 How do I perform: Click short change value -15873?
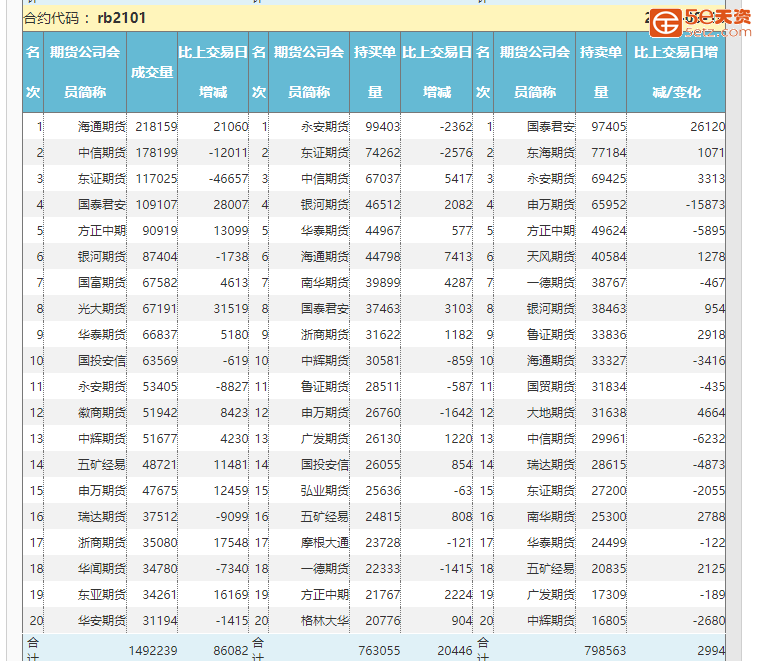705,205
